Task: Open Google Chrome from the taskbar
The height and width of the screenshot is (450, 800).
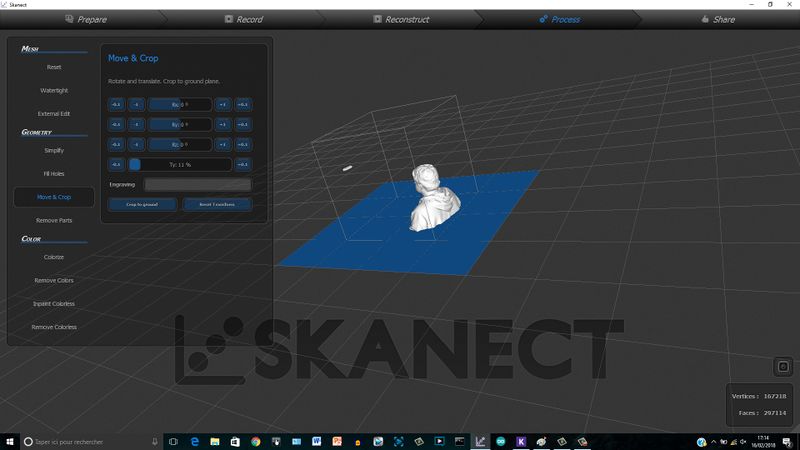Action: [x=256, y=441]
